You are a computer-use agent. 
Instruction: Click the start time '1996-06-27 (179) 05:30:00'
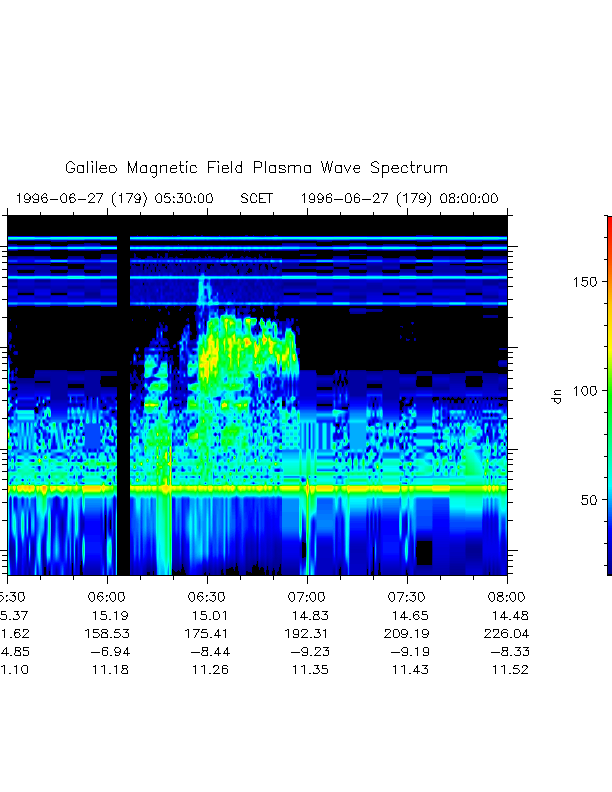tap(115, 199)
